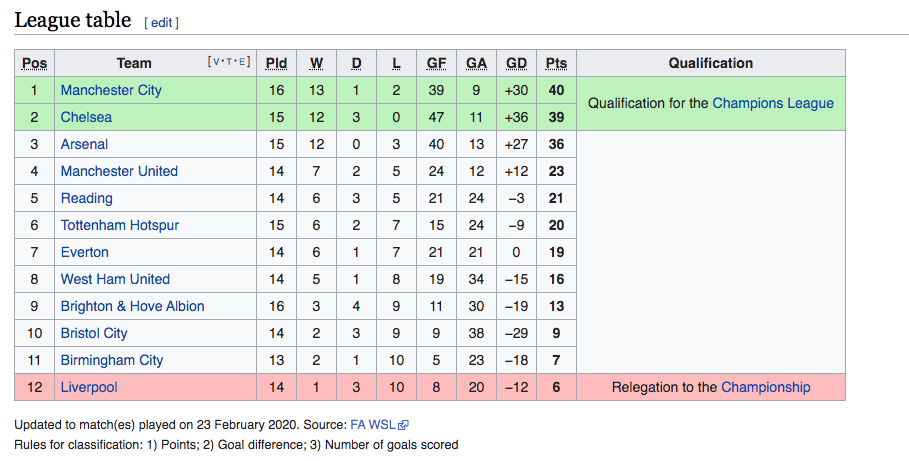Go to the Arsenal team article
The width and height of the screenshot is (909, 461).
pos(85,144)
